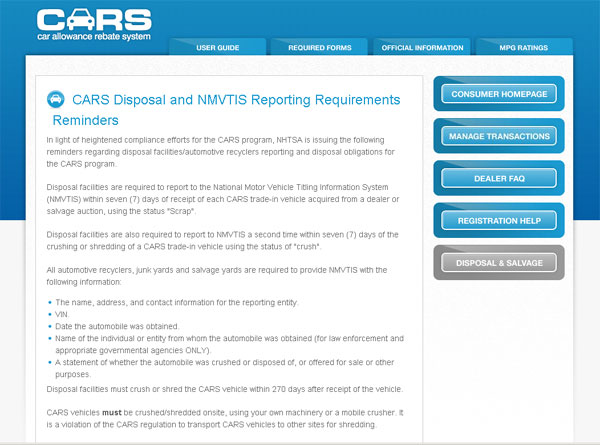This screenshot has width=600, height=445.
Task: Click the 'In light of heightened compliance efforts' paragraph
Action: pyautogui.click(x=220, y=152)
